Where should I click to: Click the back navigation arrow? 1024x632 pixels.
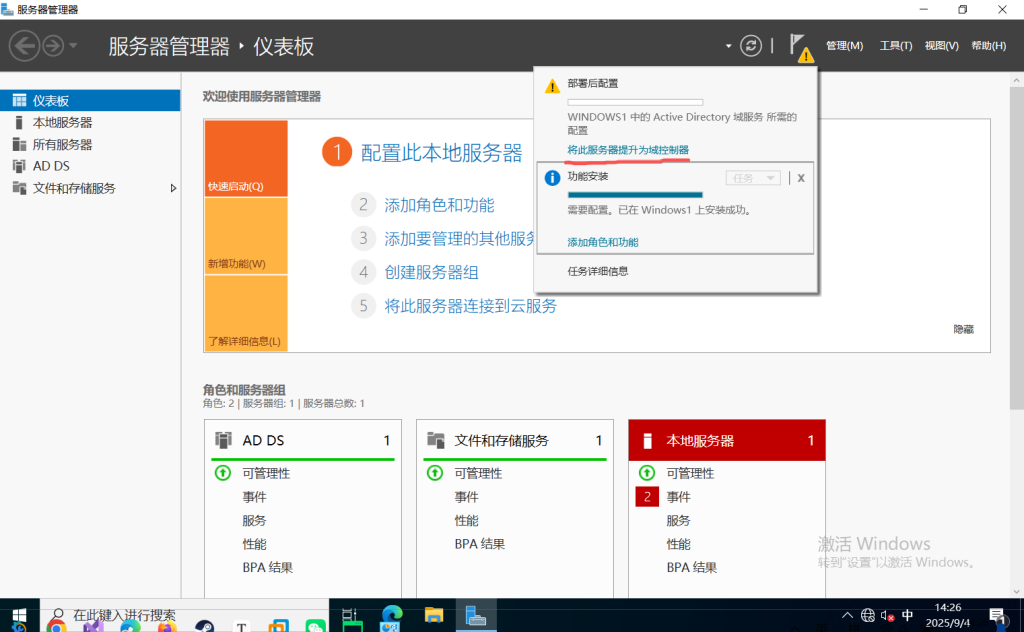pos(24,45)
